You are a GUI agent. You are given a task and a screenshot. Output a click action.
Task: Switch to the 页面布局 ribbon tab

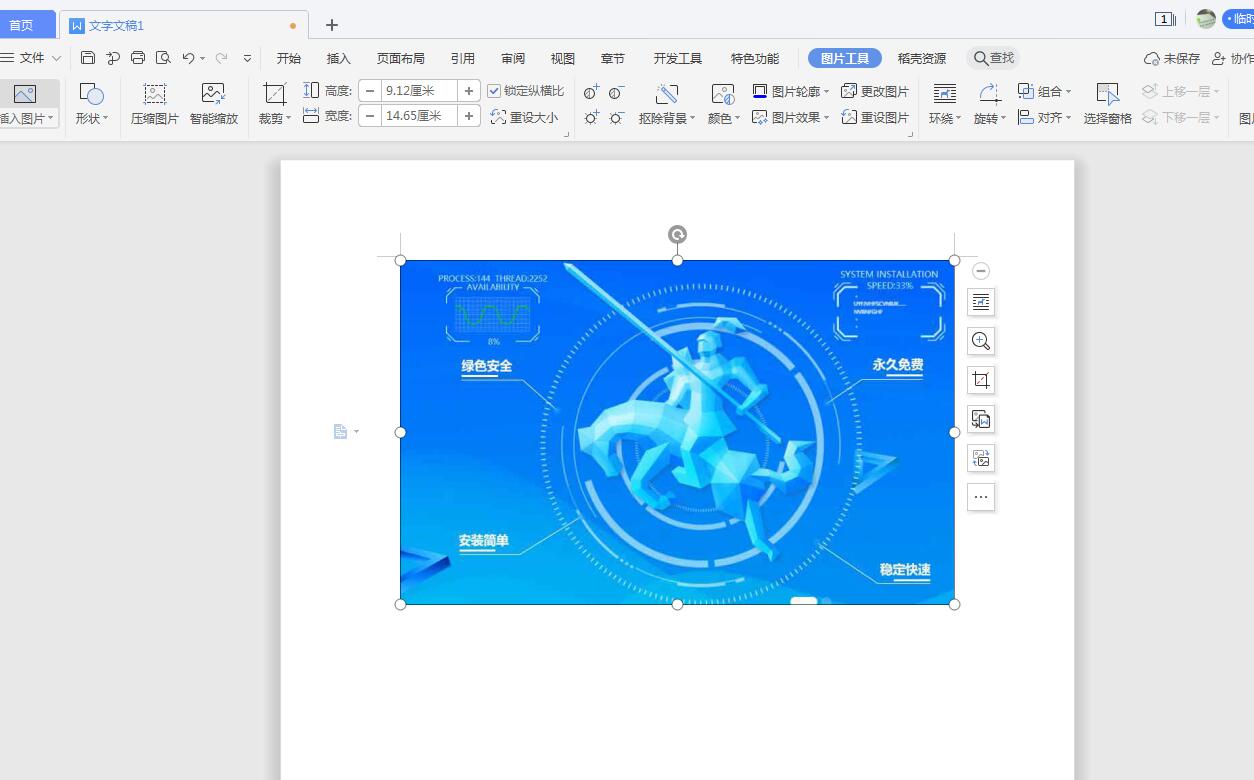click(x=400, y=58)
